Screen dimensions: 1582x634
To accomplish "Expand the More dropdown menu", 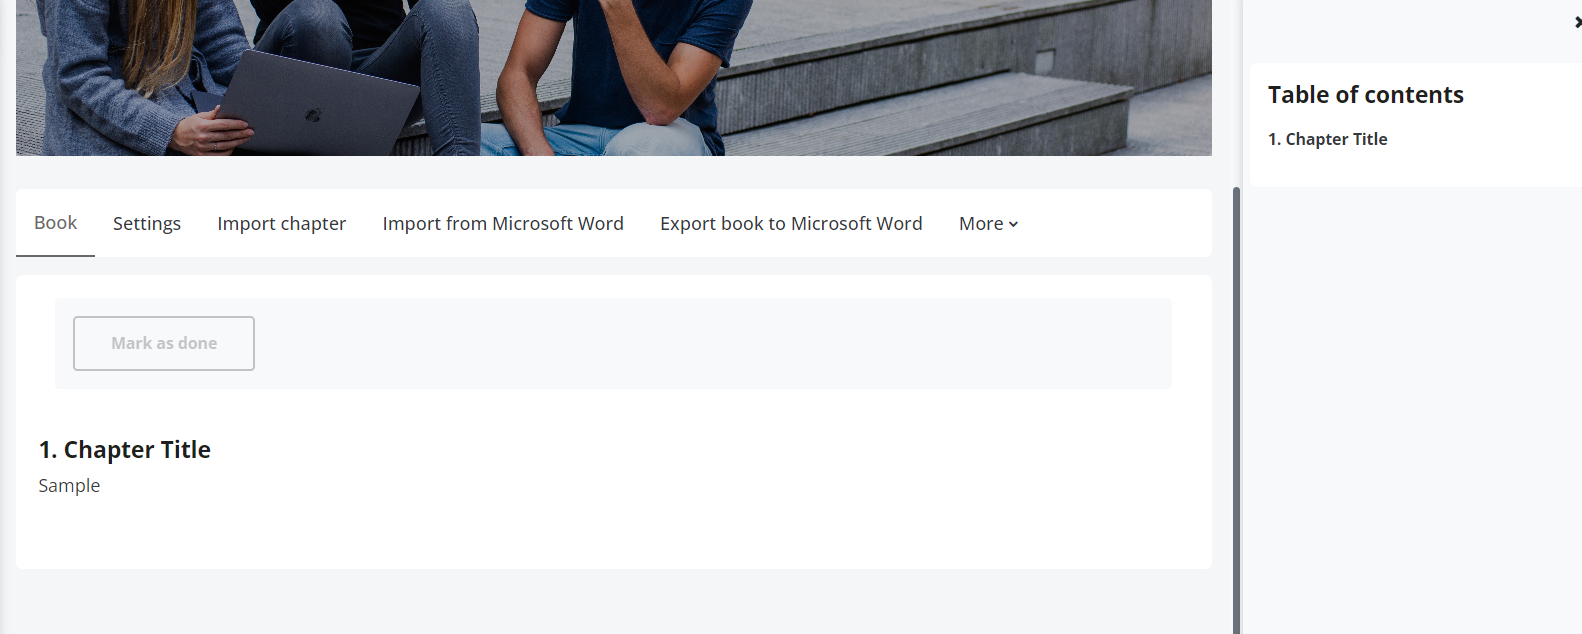I will click(988, 224).
